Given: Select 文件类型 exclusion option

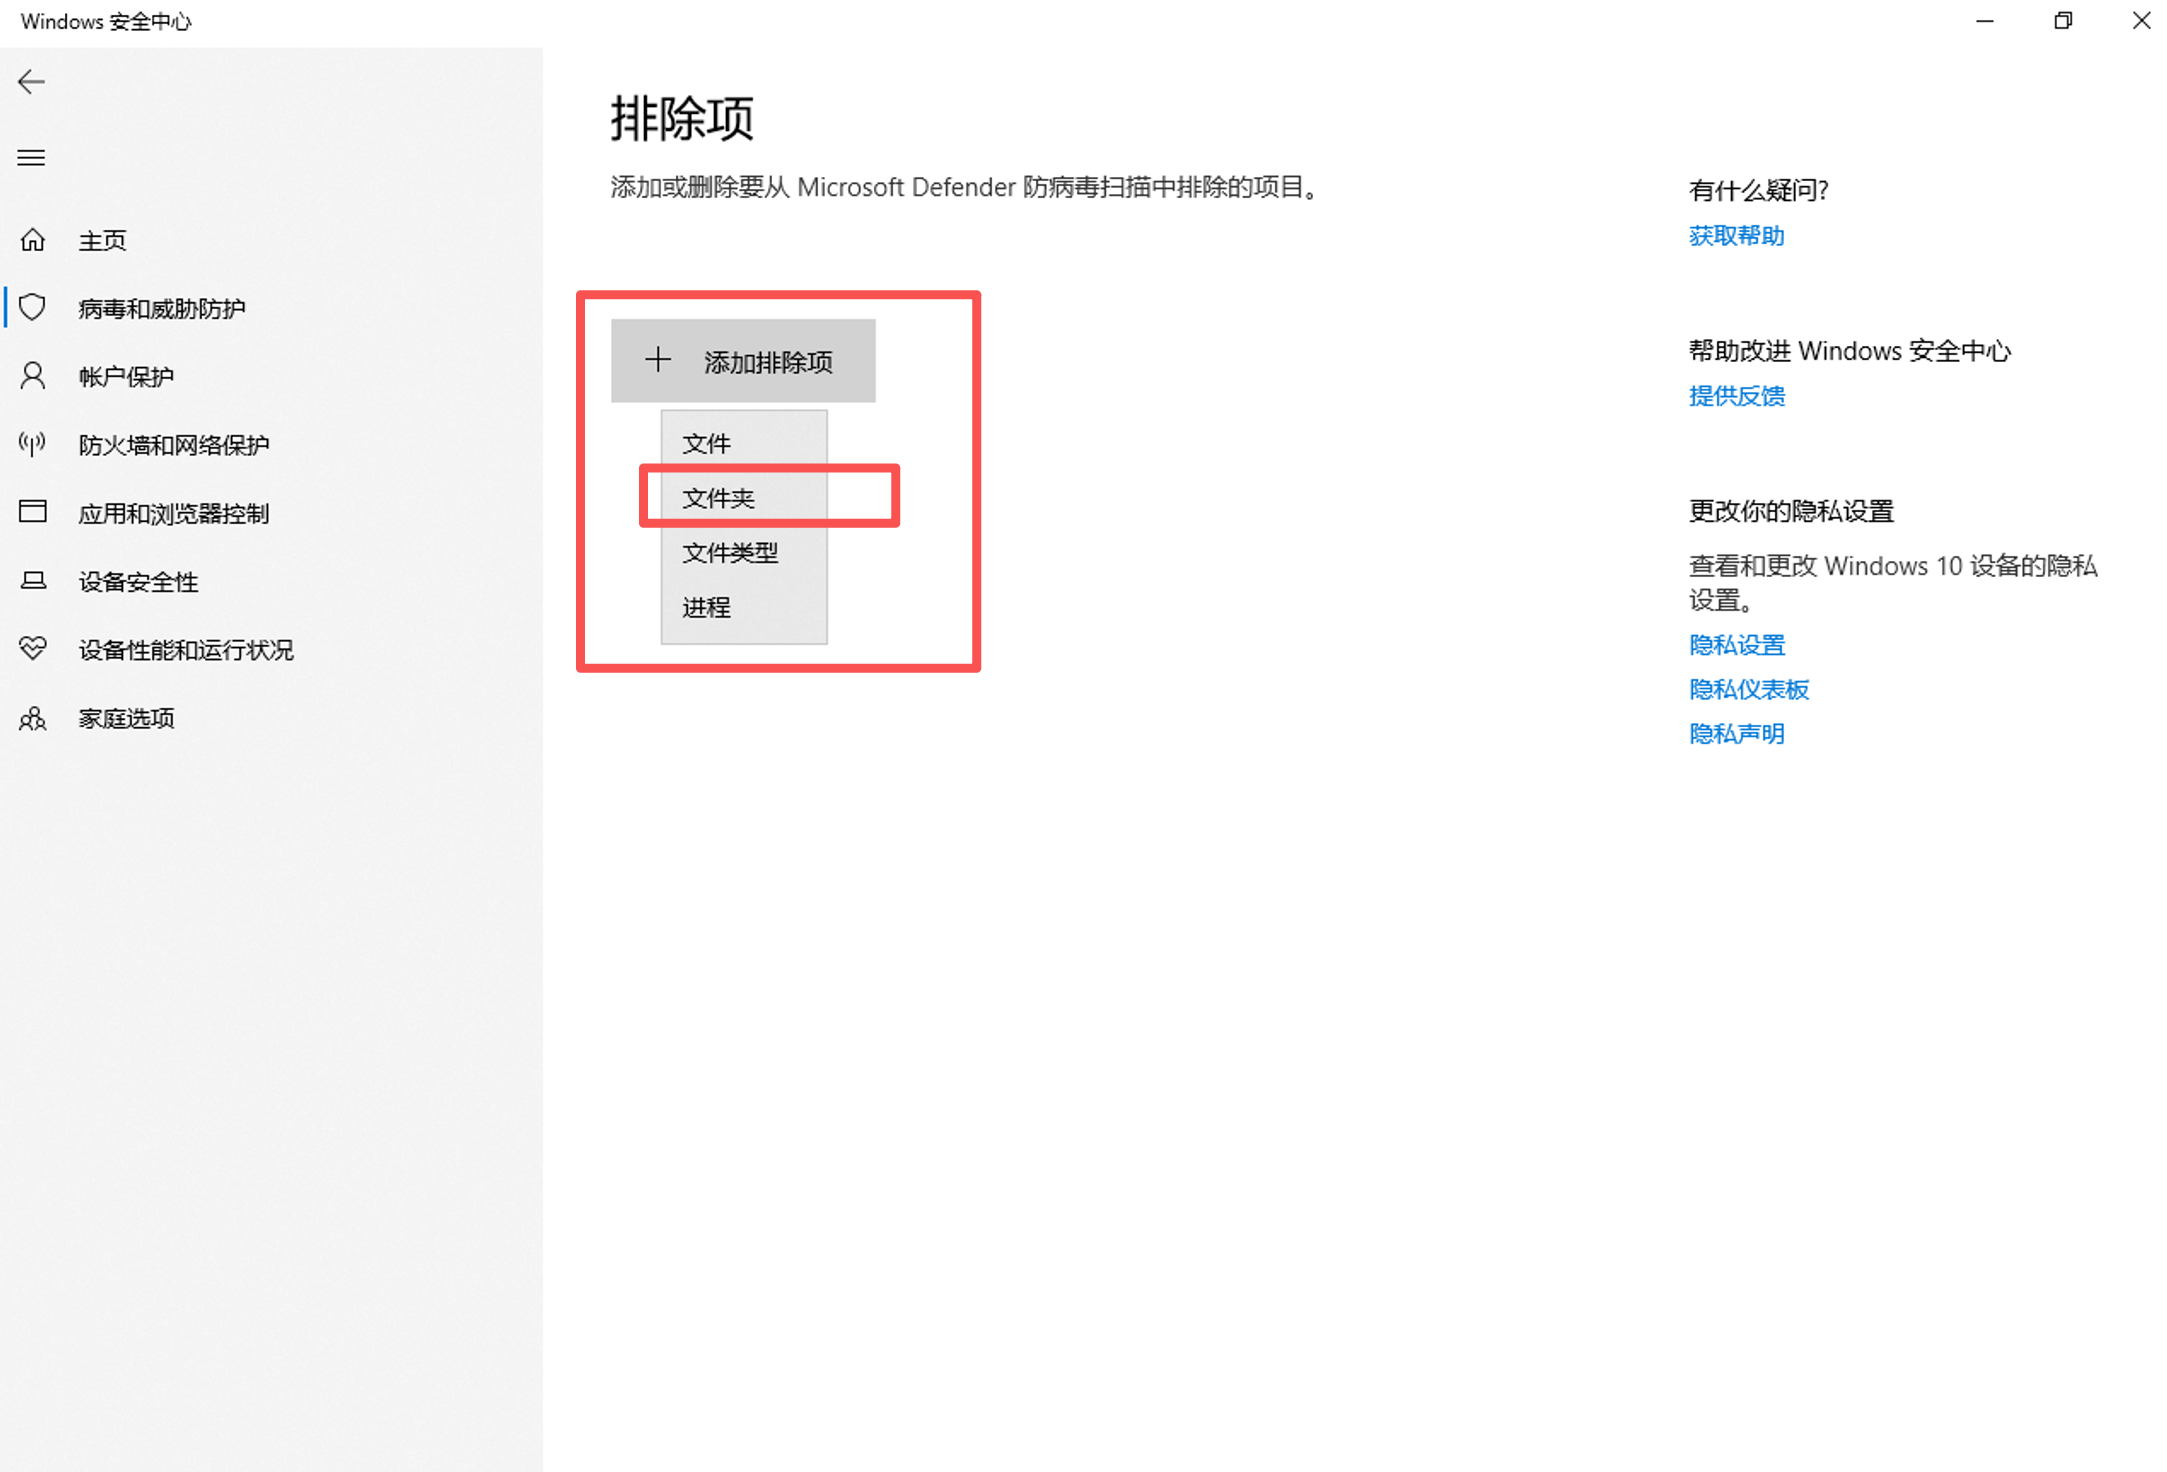Looking at the screenshot, I should [x=744, y=552].
